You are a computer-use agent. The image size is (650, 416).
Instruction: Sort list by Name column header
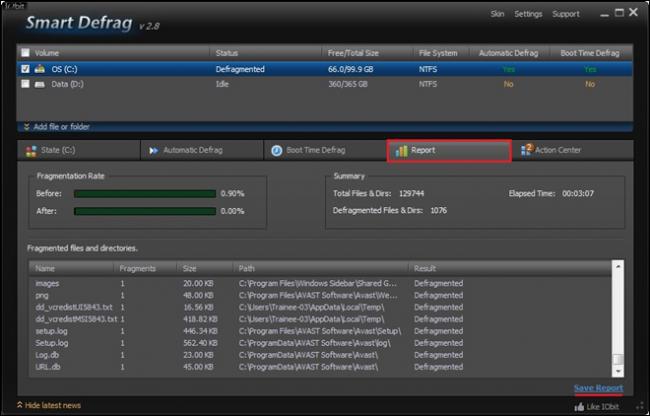coord(72,268)
